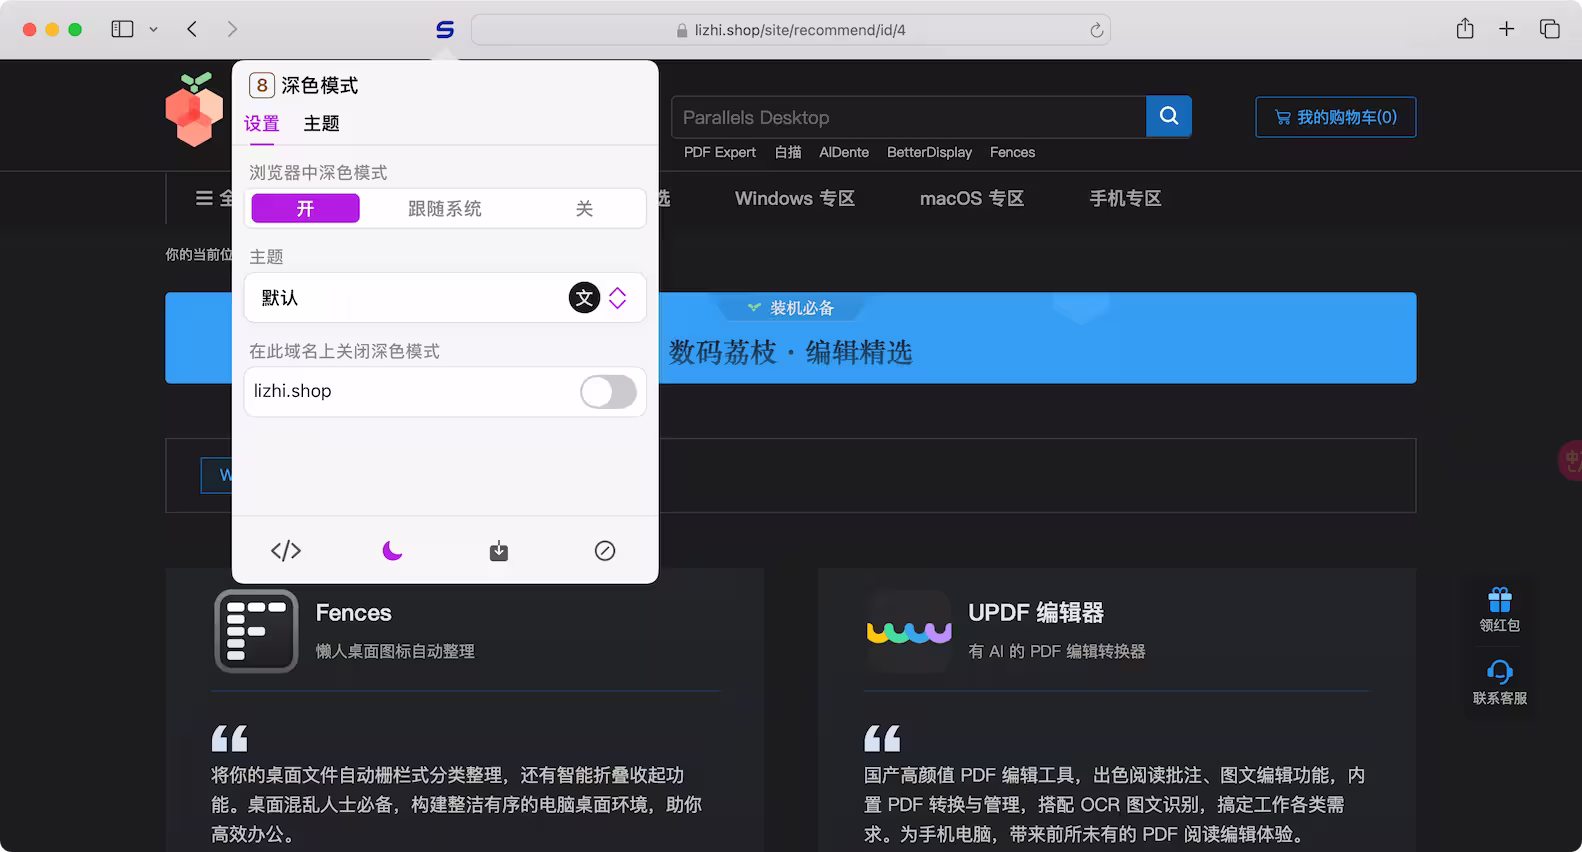This screenshot has height=852, width=1582.
Task: Reload the page with refresh icon
Action: (1097, 30)
